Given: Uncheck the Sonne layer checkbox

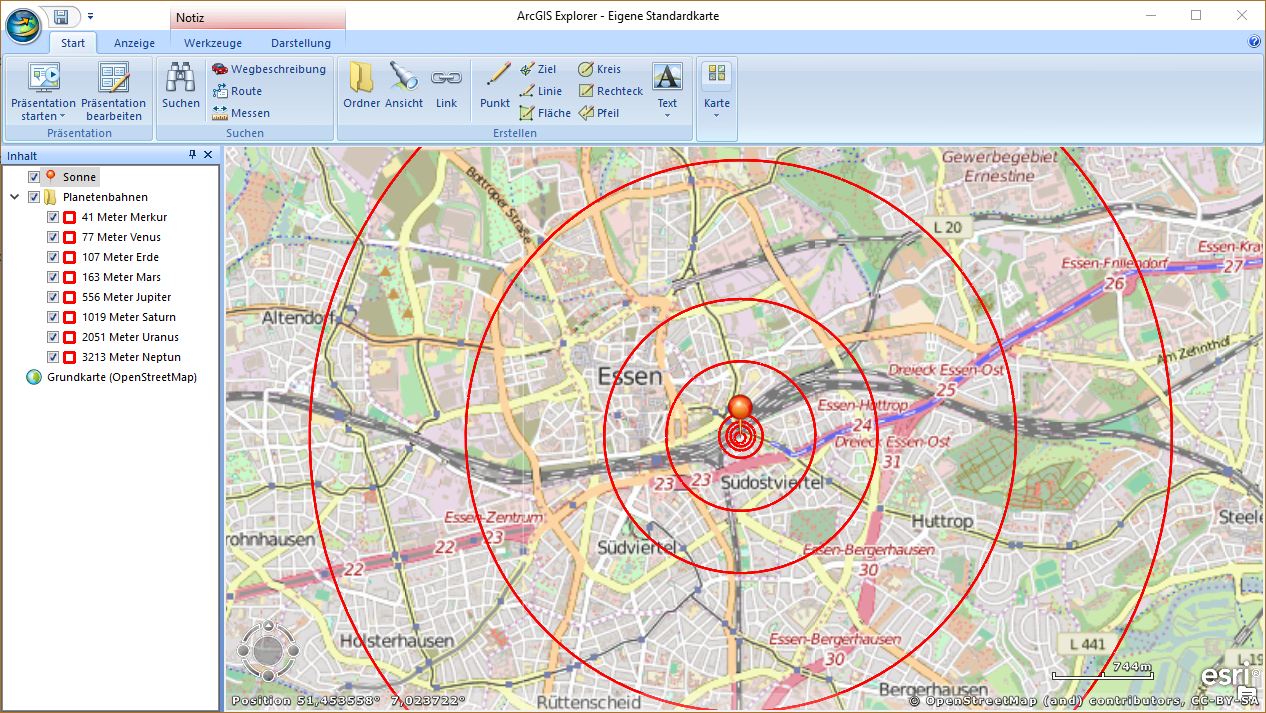Looking at the screenshot, I should tap(35, 177).
